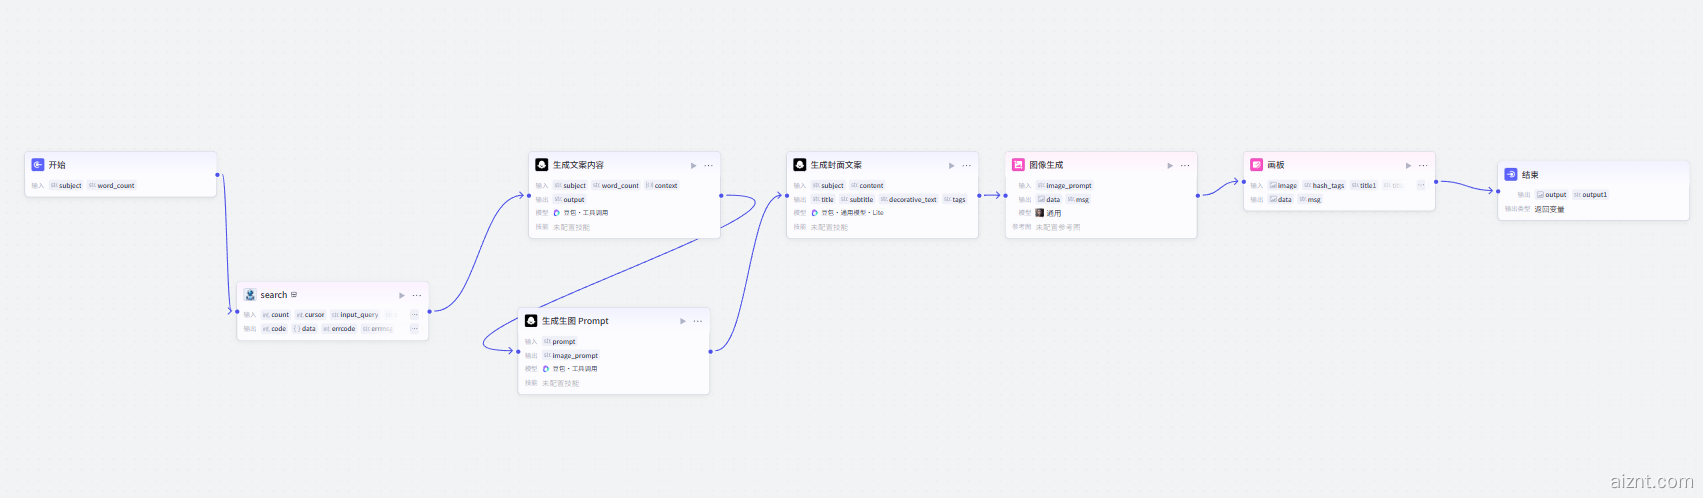Viewport: 1703px width, 498px height.
Task: Run the search node with play icon
Action: (x=402, y=295)
